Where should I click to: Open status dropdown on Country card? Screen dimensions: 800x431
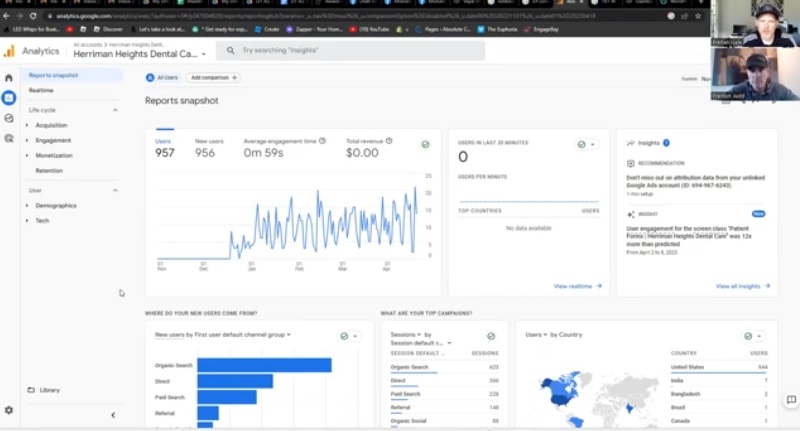point(759,336)
